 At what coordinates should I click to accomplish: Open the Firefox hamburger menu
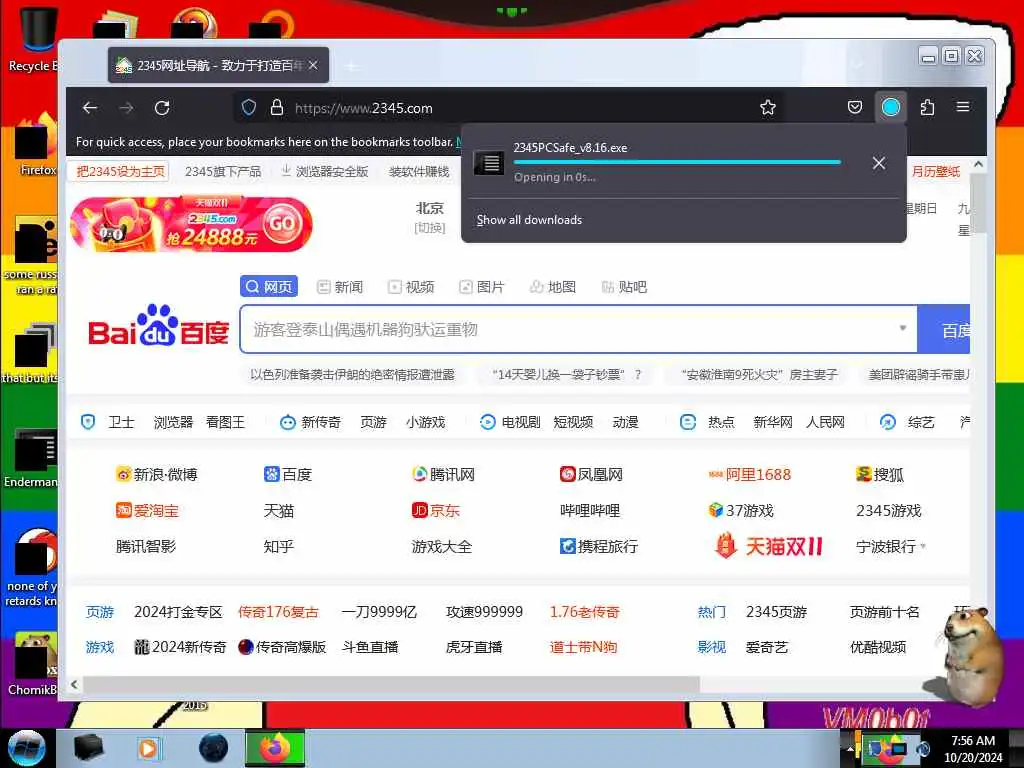[963, 107]
